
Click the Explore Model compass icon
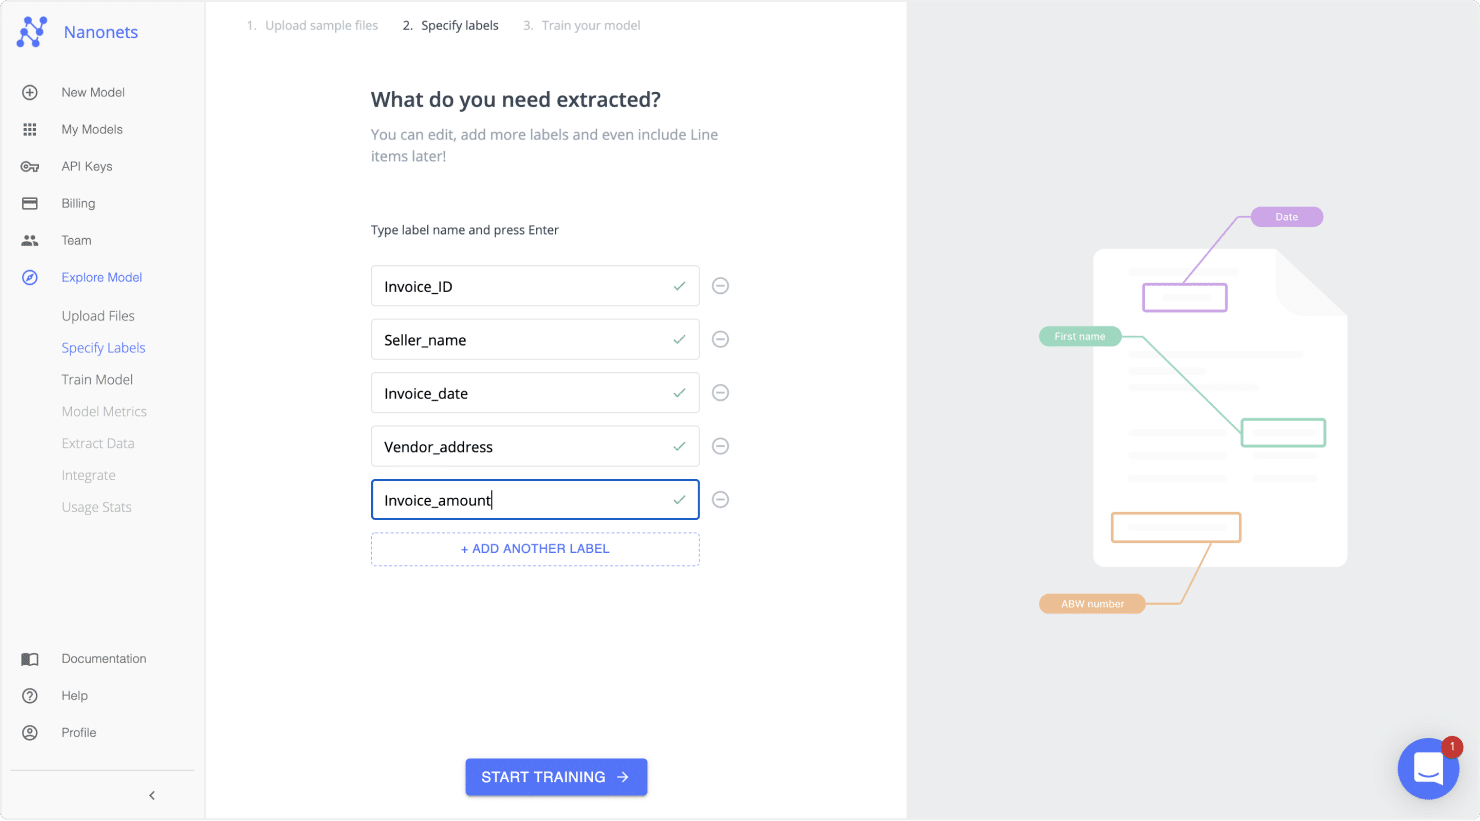tap(30, 277)
